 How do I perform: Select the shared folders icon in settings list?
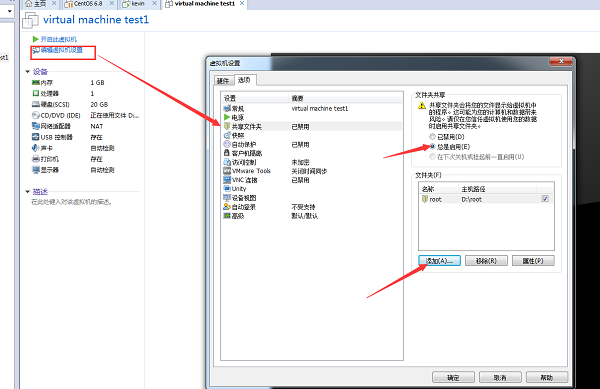(227, 126)
